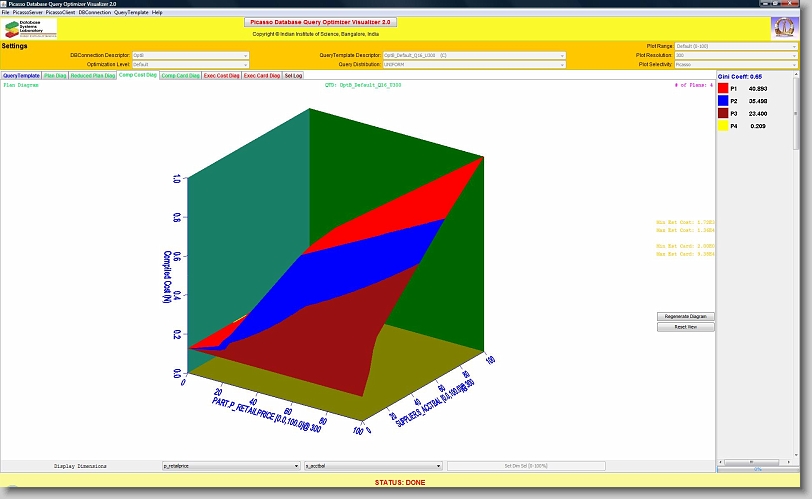Click the Regenerate Diagram button
Screen dimensions: 812x499
pyautogui.click(x=685, y=316)
